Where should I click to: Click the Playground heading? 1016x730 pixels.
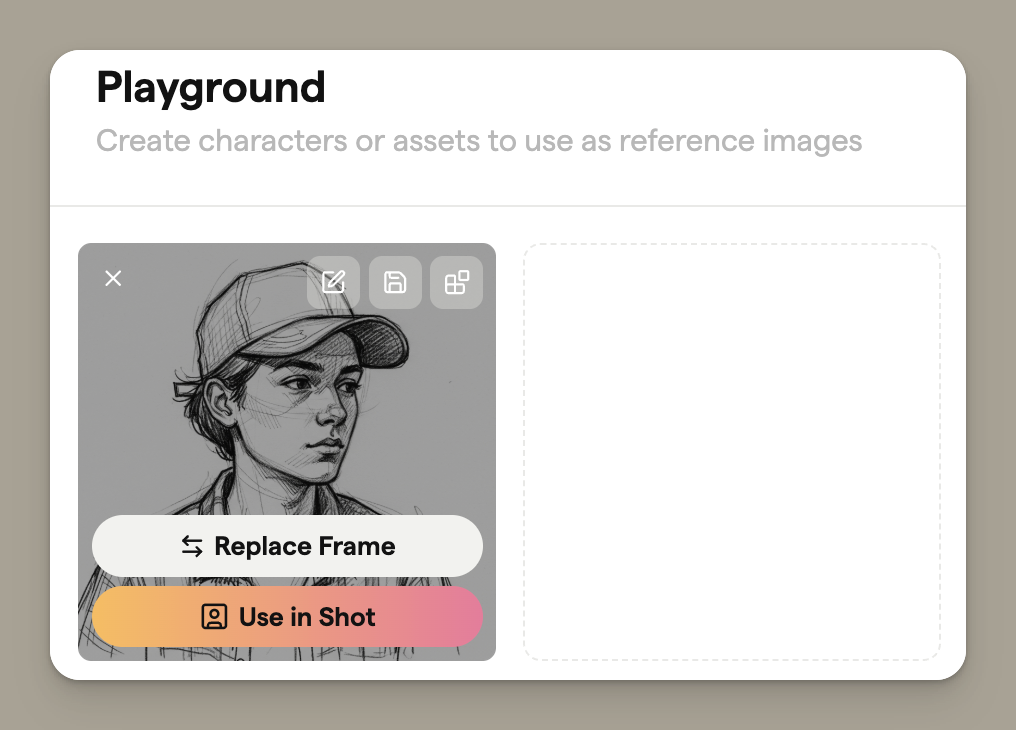[211, 88]
